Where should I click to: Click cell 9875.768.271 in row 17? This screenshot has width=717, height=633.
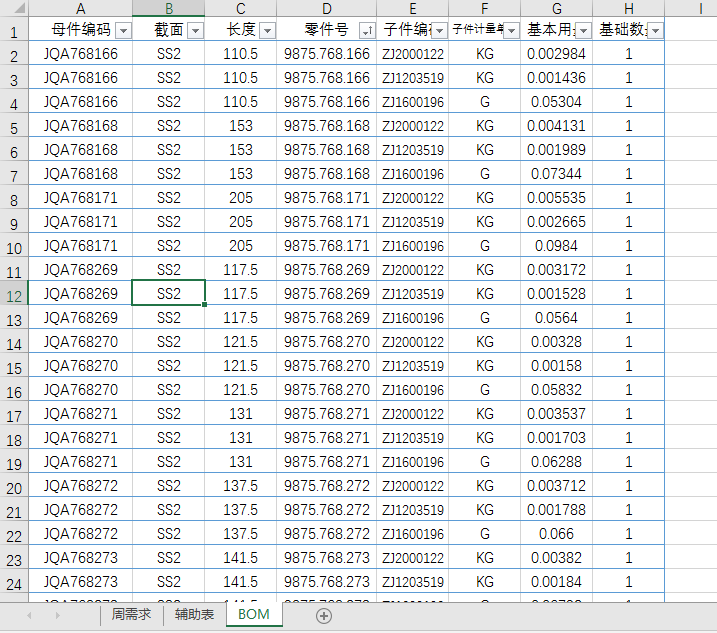326,414
